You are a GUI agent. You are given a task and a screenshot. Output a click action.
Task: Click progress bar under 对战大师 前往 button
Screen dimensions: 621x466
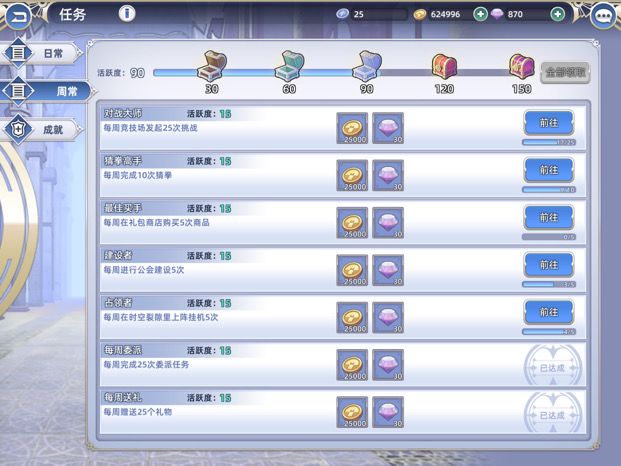click(549, 142)
